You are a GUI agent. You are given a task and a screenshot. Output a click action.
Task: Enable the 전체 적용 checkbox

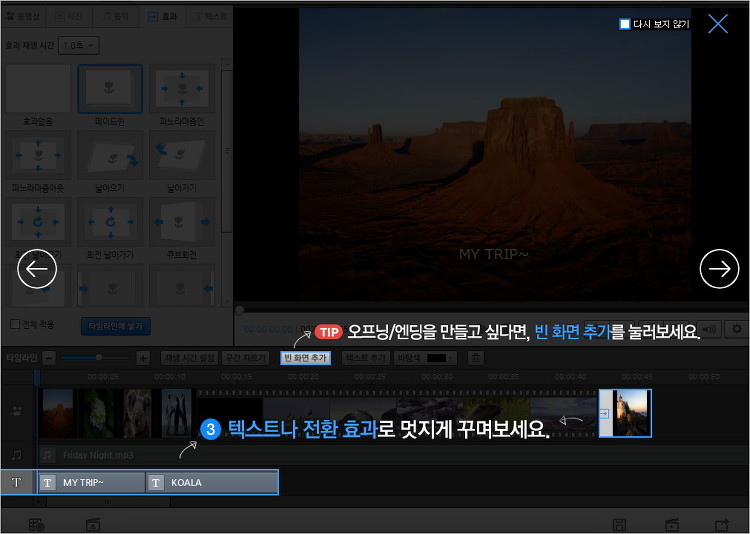point(15,324)
